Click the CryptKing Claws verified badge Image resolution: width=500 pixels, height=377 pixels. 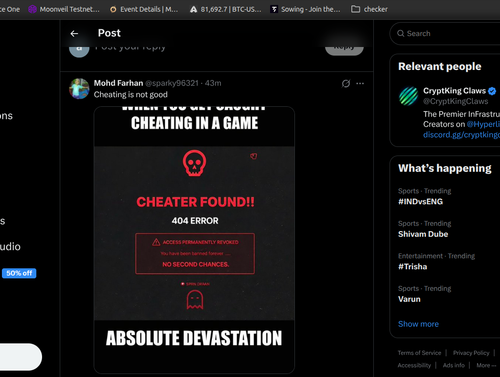point(492,91)
